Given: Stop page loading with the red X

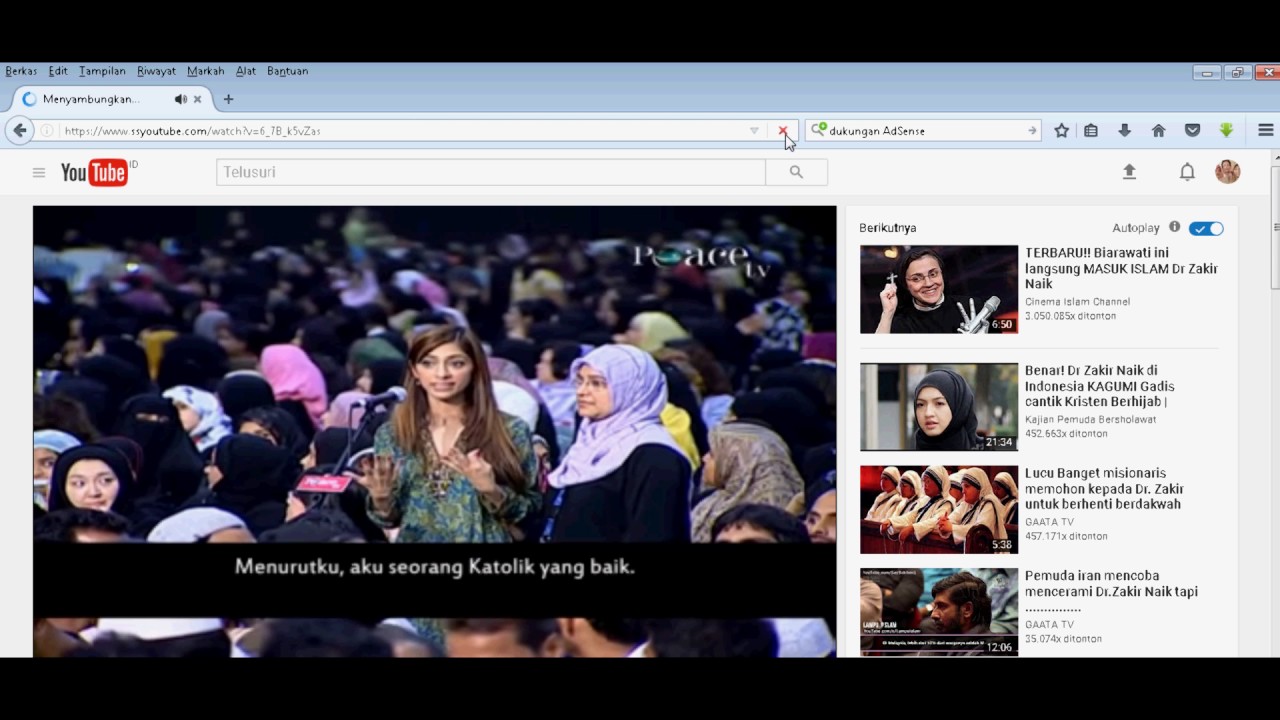Looking at the screenshot, I should click(783, 130).
